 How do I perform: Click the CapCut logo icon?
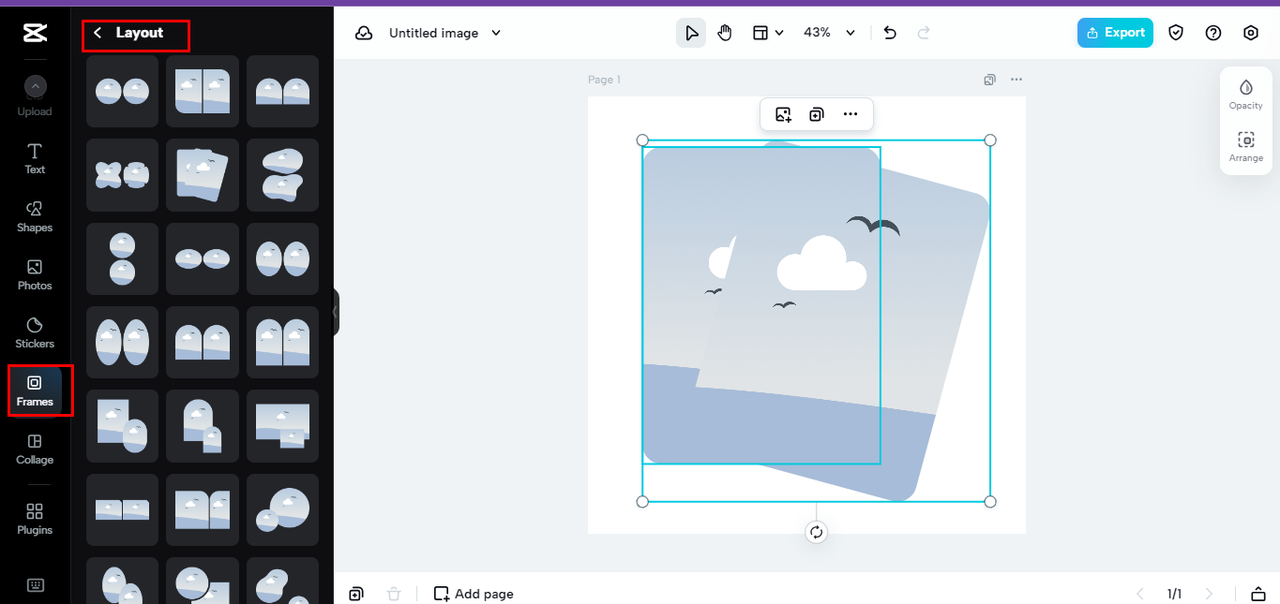pos(34,33)
